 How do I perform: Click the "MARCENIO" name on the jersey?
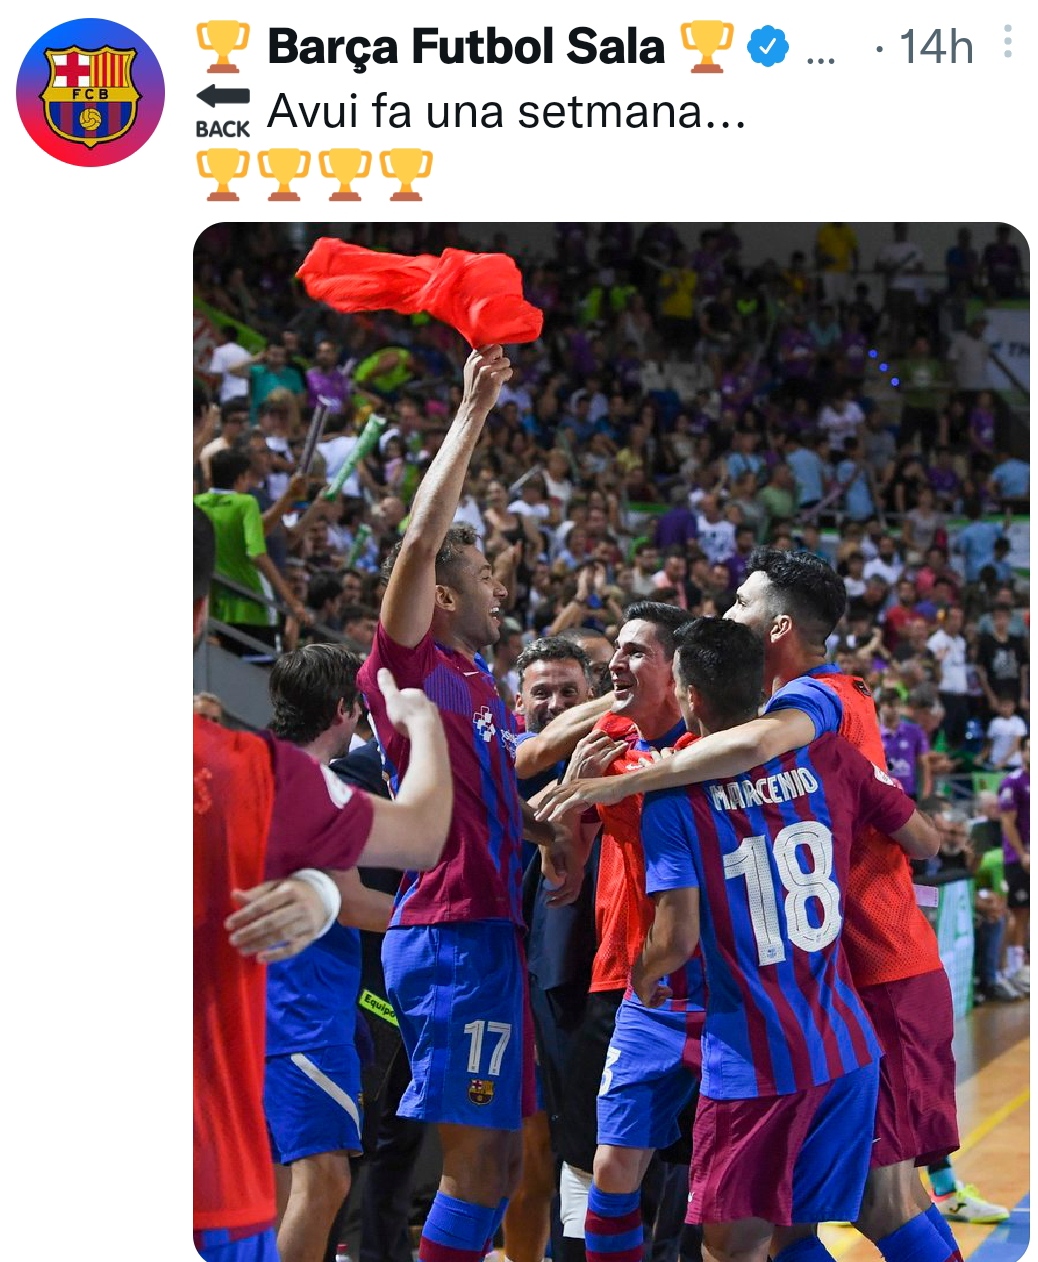(x=764, y=788)
